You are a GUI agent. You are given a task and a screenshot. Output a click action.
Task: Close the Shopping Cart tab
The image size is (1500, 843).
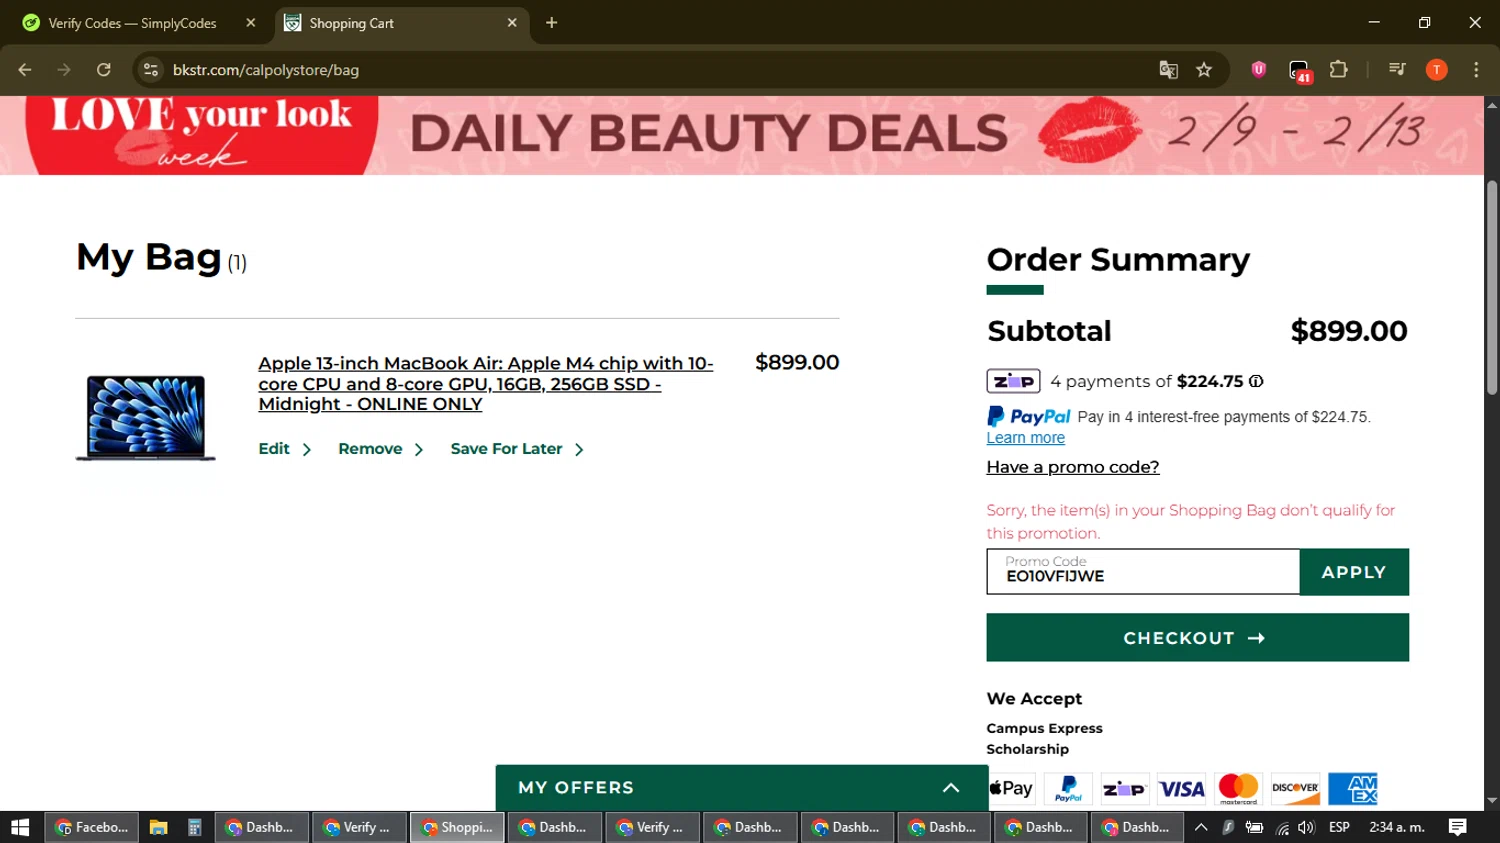pyautogui.click(x=512, y=23)
